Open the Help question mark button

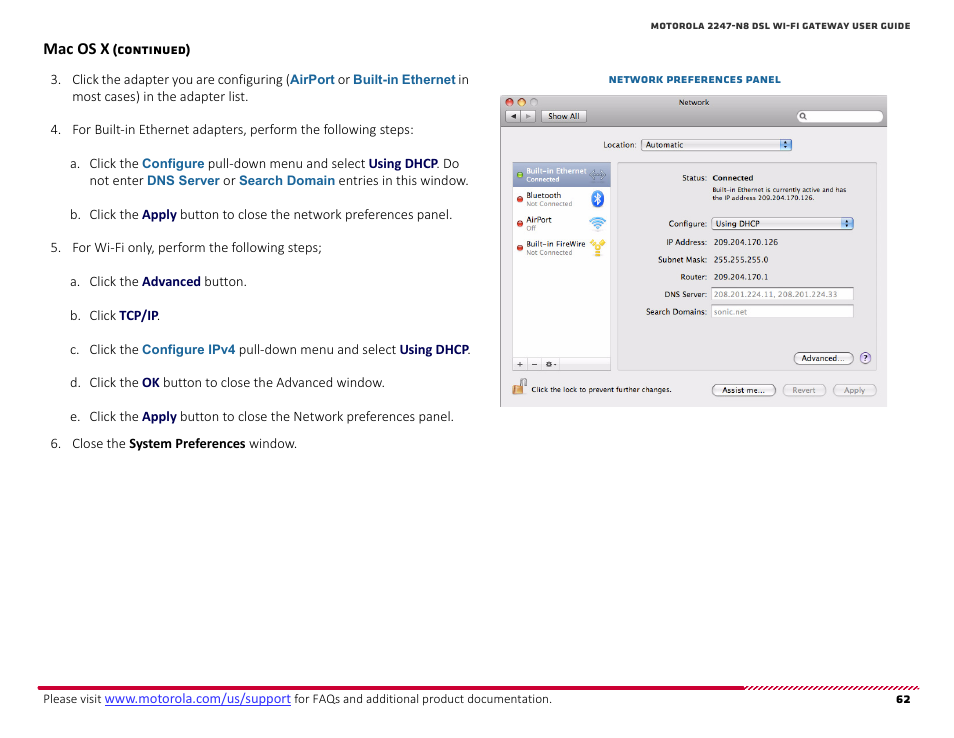coord(865,358)
